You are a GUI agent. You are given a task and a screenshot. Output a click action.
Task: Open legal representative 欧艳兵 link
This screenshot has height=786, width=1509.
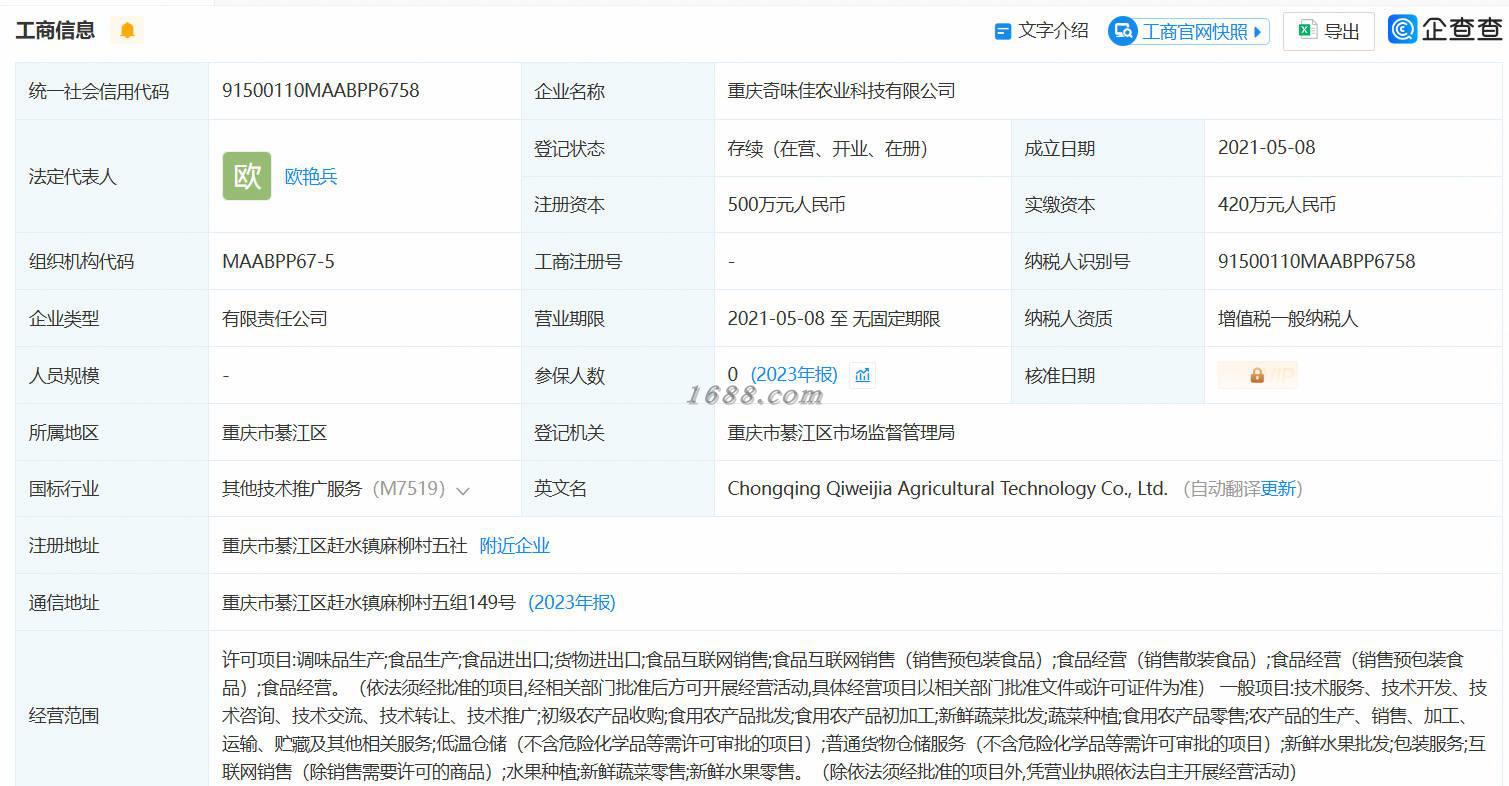coord(311,177)
